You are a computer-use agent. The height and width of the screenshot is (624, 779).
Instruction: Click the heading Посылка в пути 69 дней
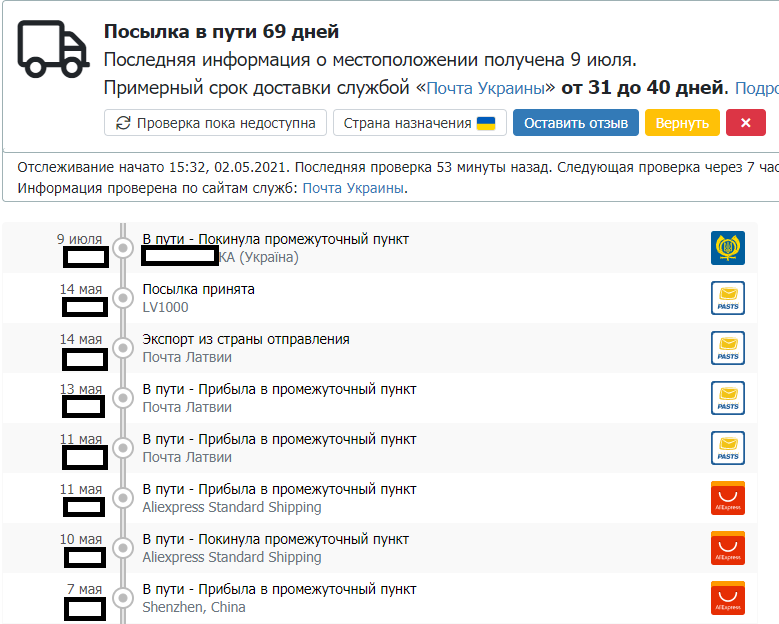[222, 32]
